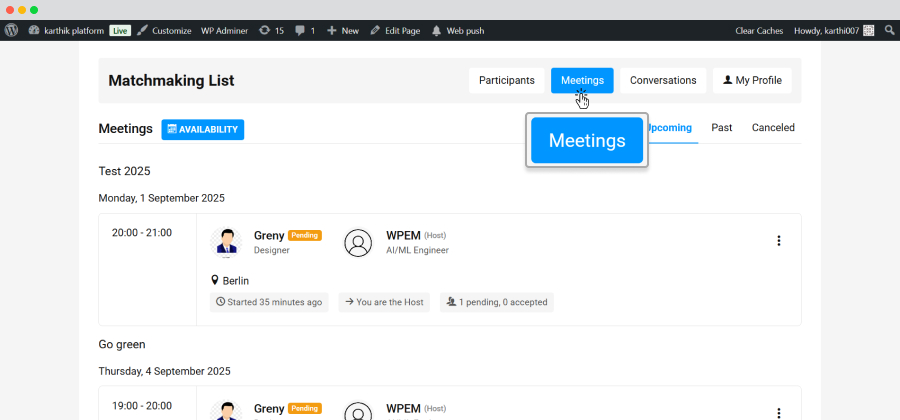Click Greny's avatar in the Berlin meeting
The width and height of the screenshot is (900, 420).
(226, 243)
